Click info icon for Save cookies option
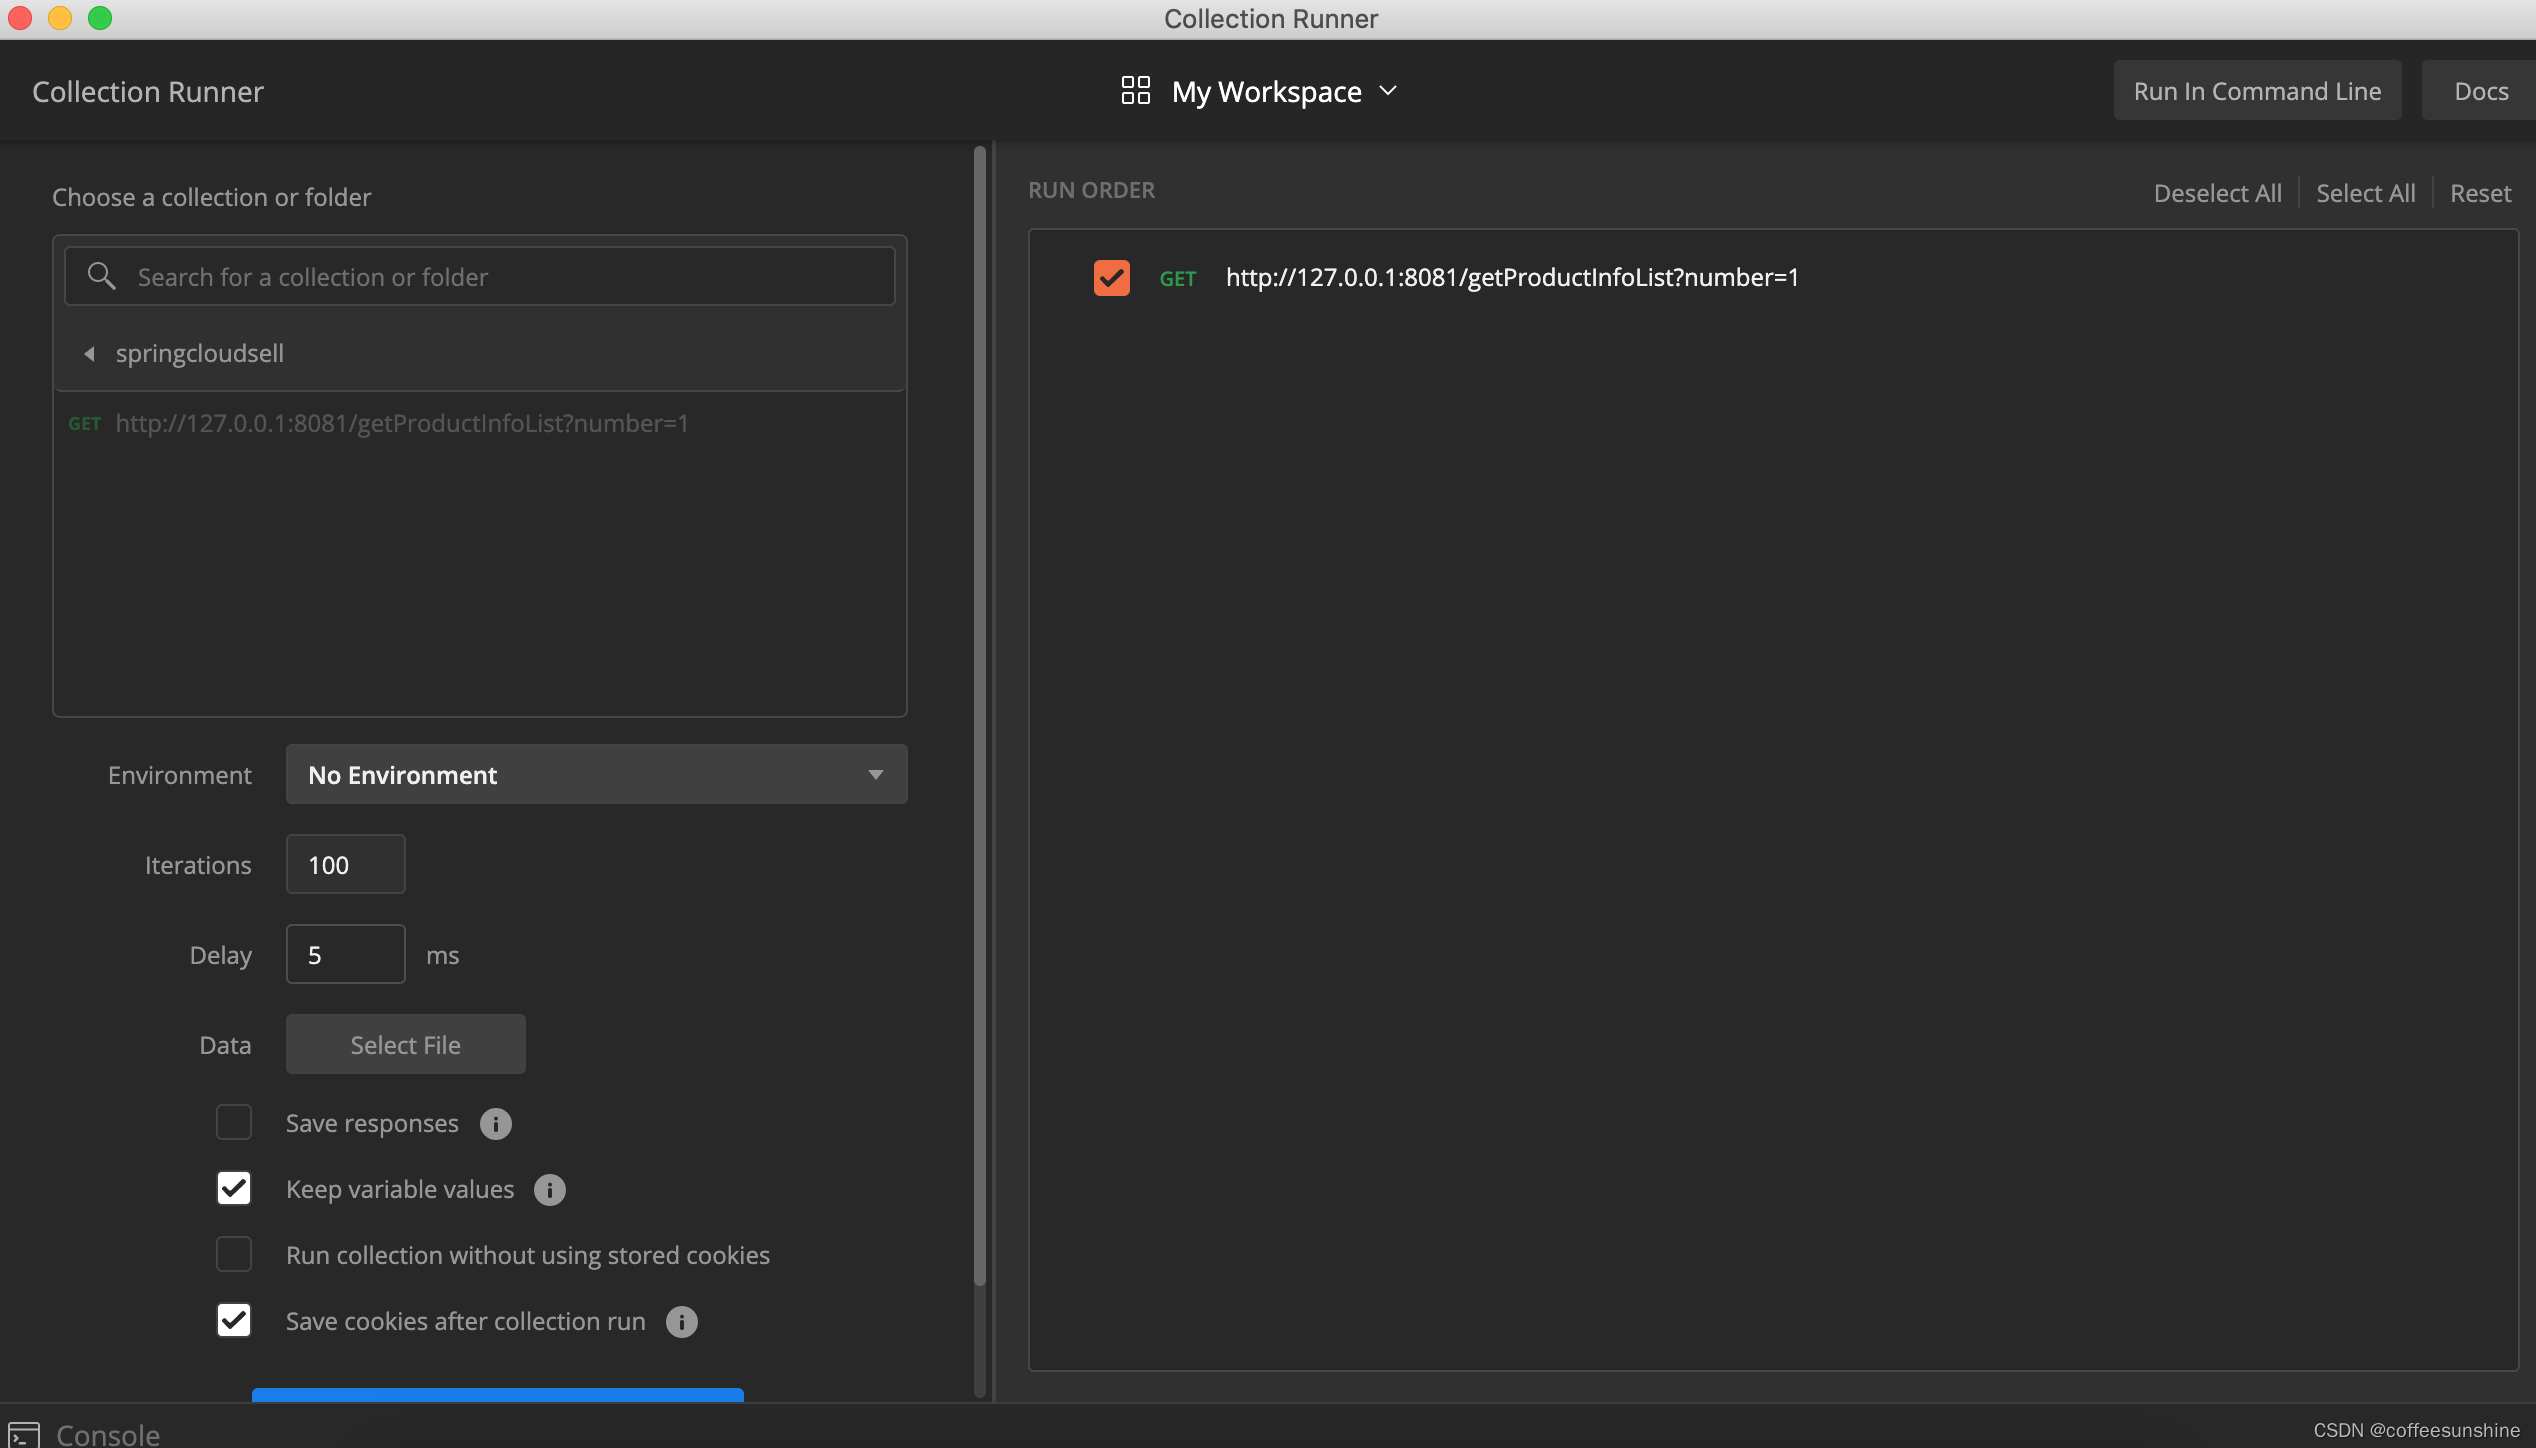 681,1322
